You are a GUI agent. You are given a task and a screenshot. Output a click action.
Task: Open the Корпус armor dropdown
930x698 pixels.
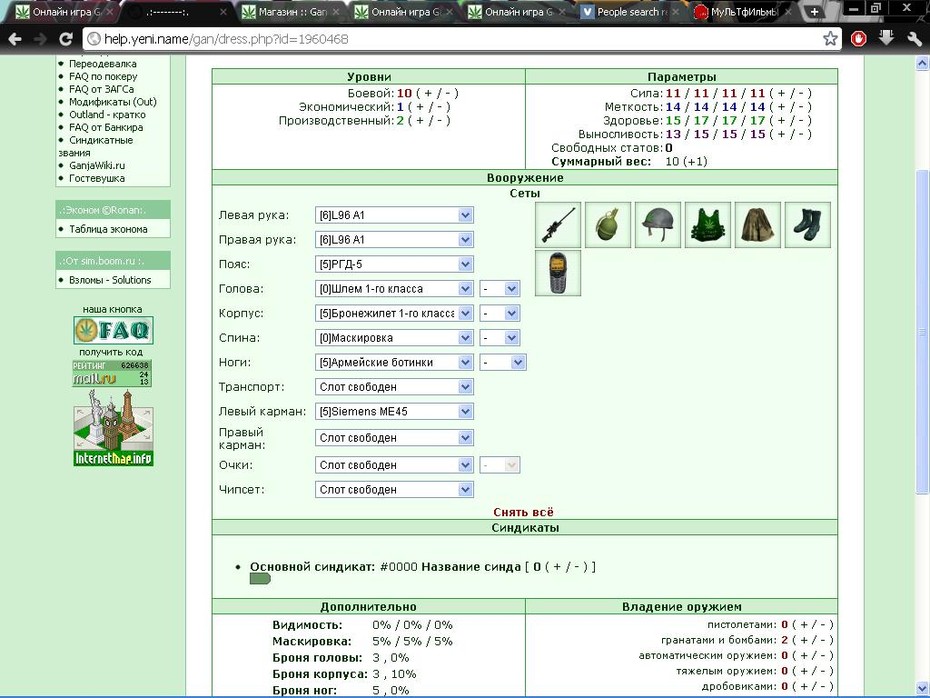tap(394, 313)
